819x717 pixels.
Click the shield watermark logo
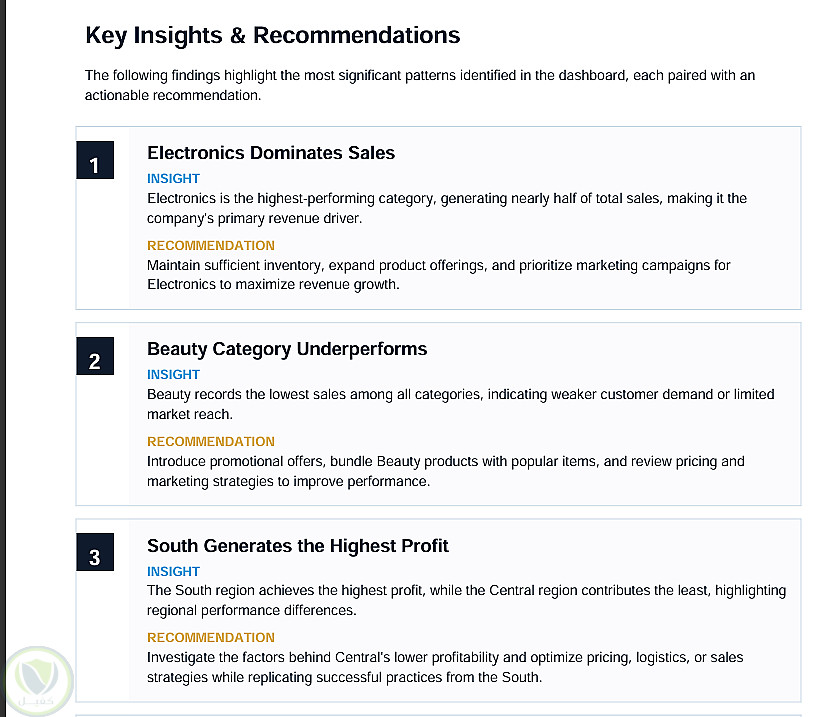(38, 681)
